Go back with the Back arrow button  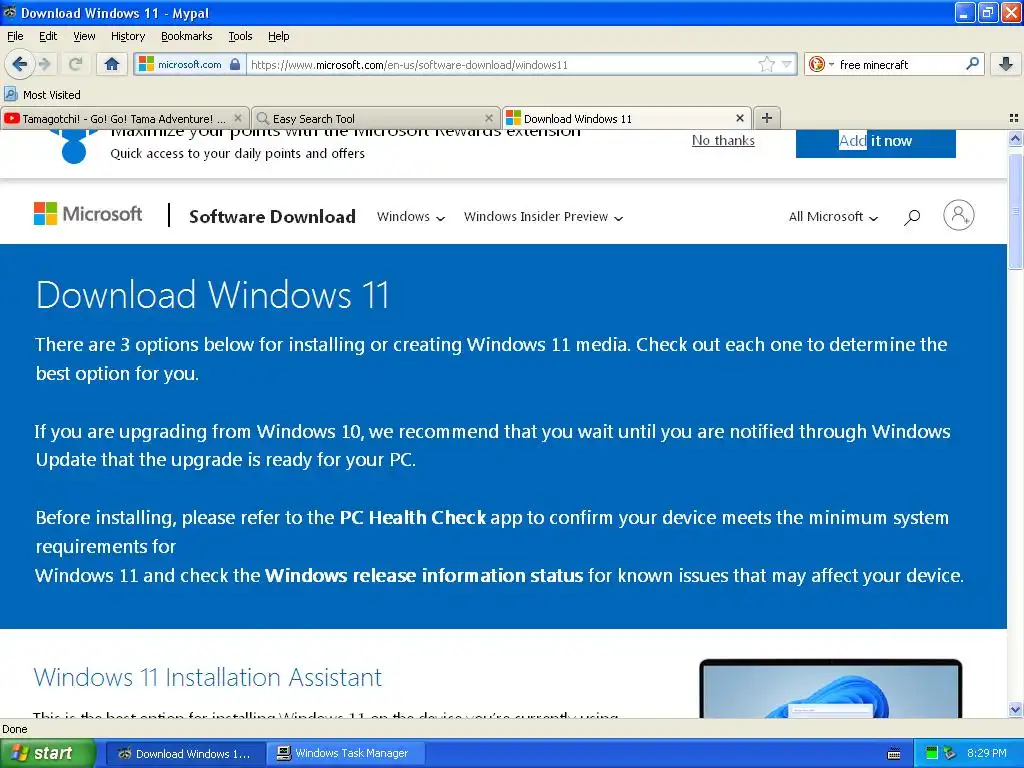pos(19,64)
